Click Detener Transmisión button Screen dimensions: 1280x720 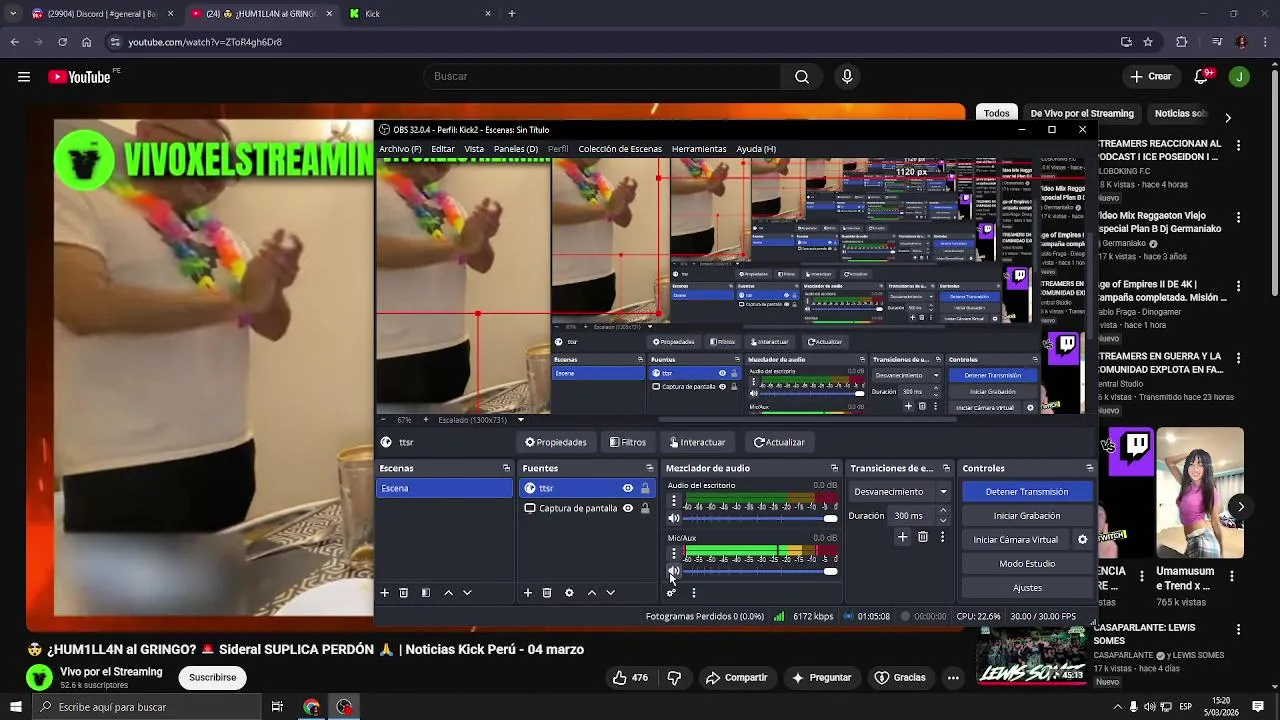[x=1027, y=492]
